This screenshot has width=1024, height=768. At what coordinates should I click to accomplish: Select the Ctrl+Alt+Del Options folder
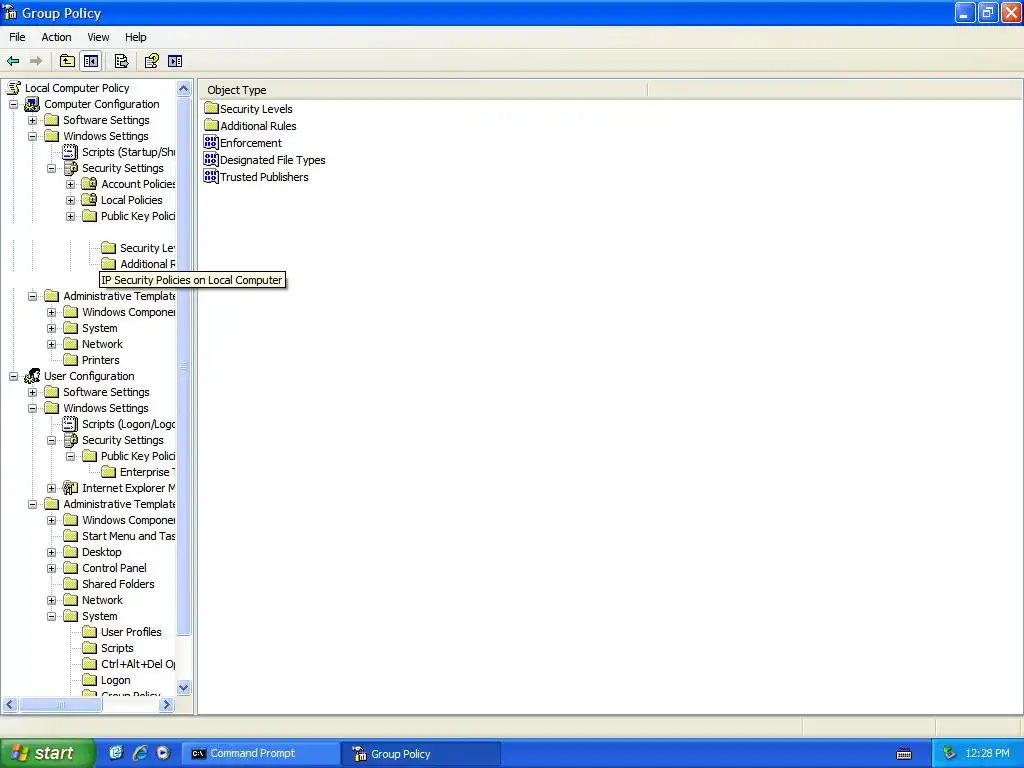click(129, 664)
